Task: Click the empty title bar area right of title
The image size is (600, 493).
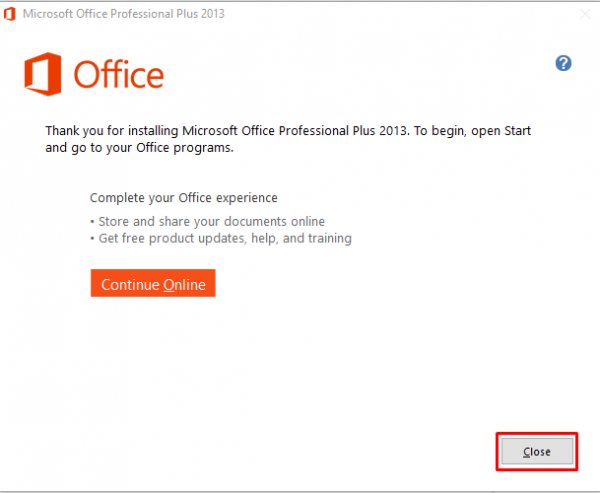Action: [x=400, y=12]
